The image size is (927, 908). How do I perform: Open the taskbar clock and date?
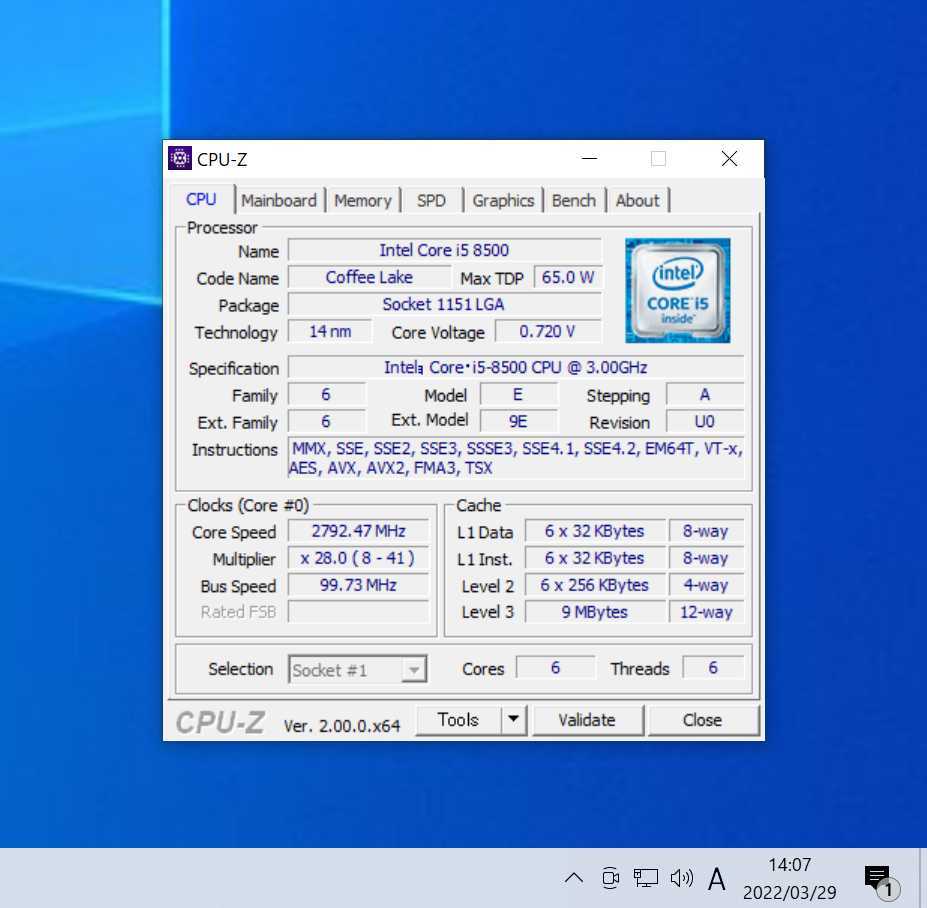point(789,878)
